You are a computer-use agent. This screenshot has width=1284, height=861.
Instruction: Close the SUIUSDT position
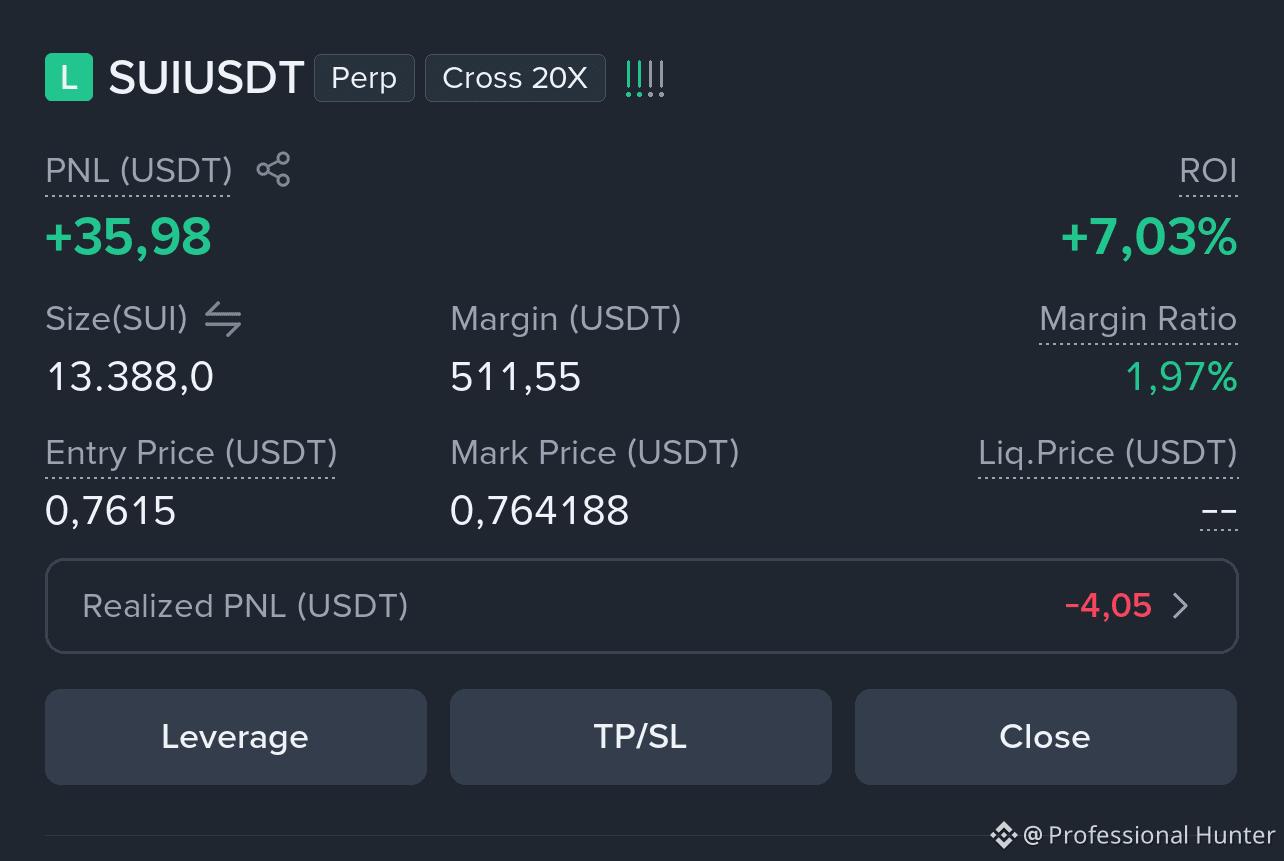coord(1046,737)
